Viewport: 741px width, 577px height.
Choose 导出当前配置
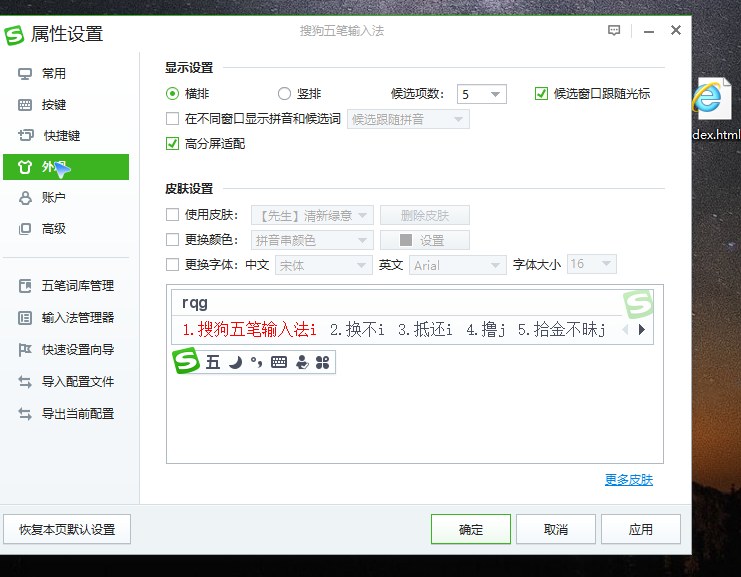[x=66, y=414]
